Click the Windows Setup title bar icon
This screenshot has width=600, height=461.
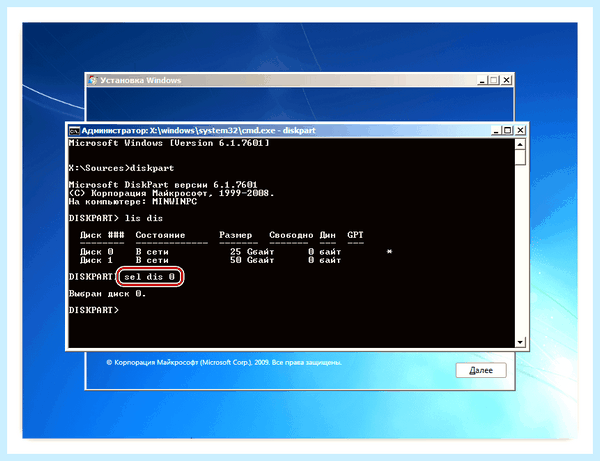click(93, 80)
